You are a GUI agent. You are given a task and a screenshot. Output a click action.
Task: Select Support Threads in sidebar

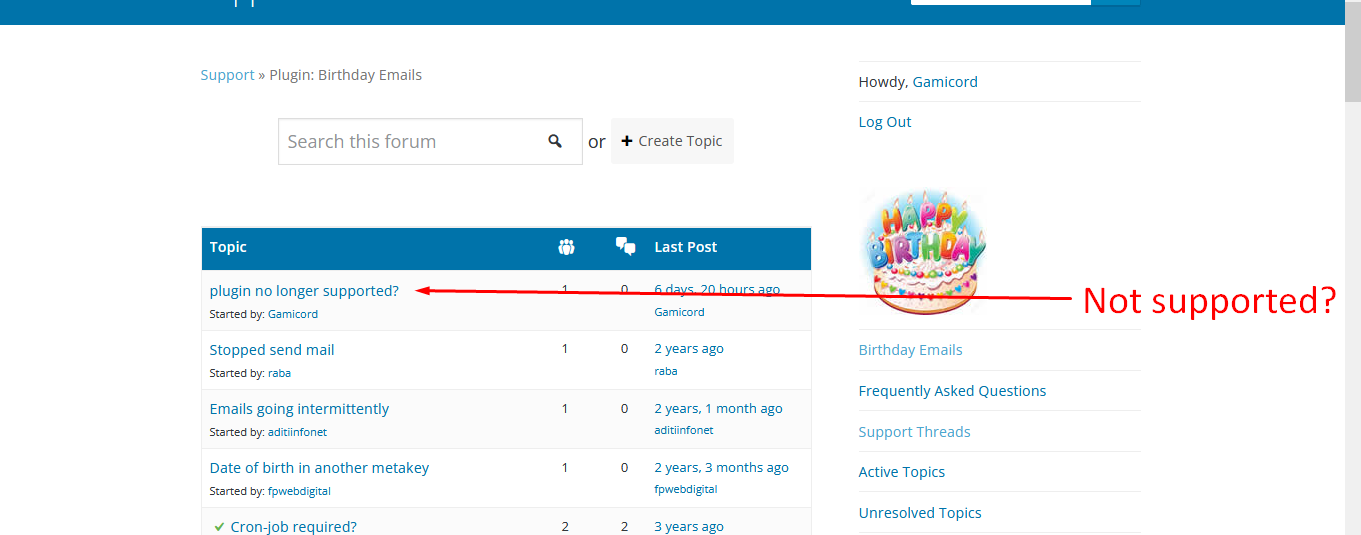click(914, 432)
